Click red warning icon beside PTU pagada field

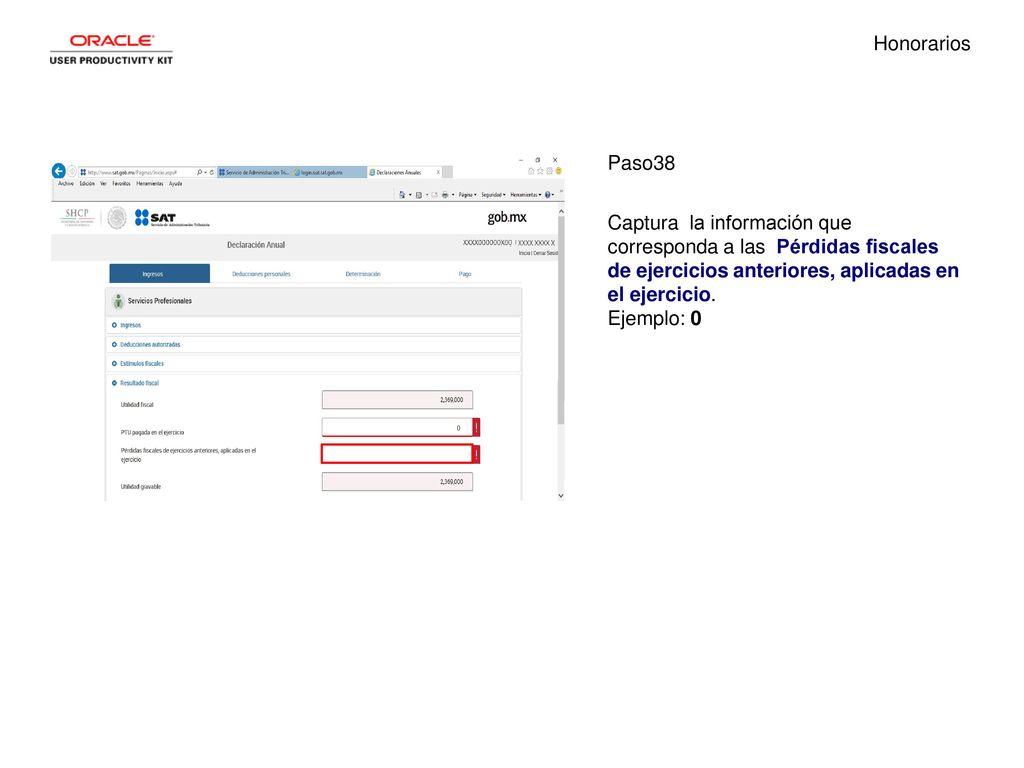point(476,427)
